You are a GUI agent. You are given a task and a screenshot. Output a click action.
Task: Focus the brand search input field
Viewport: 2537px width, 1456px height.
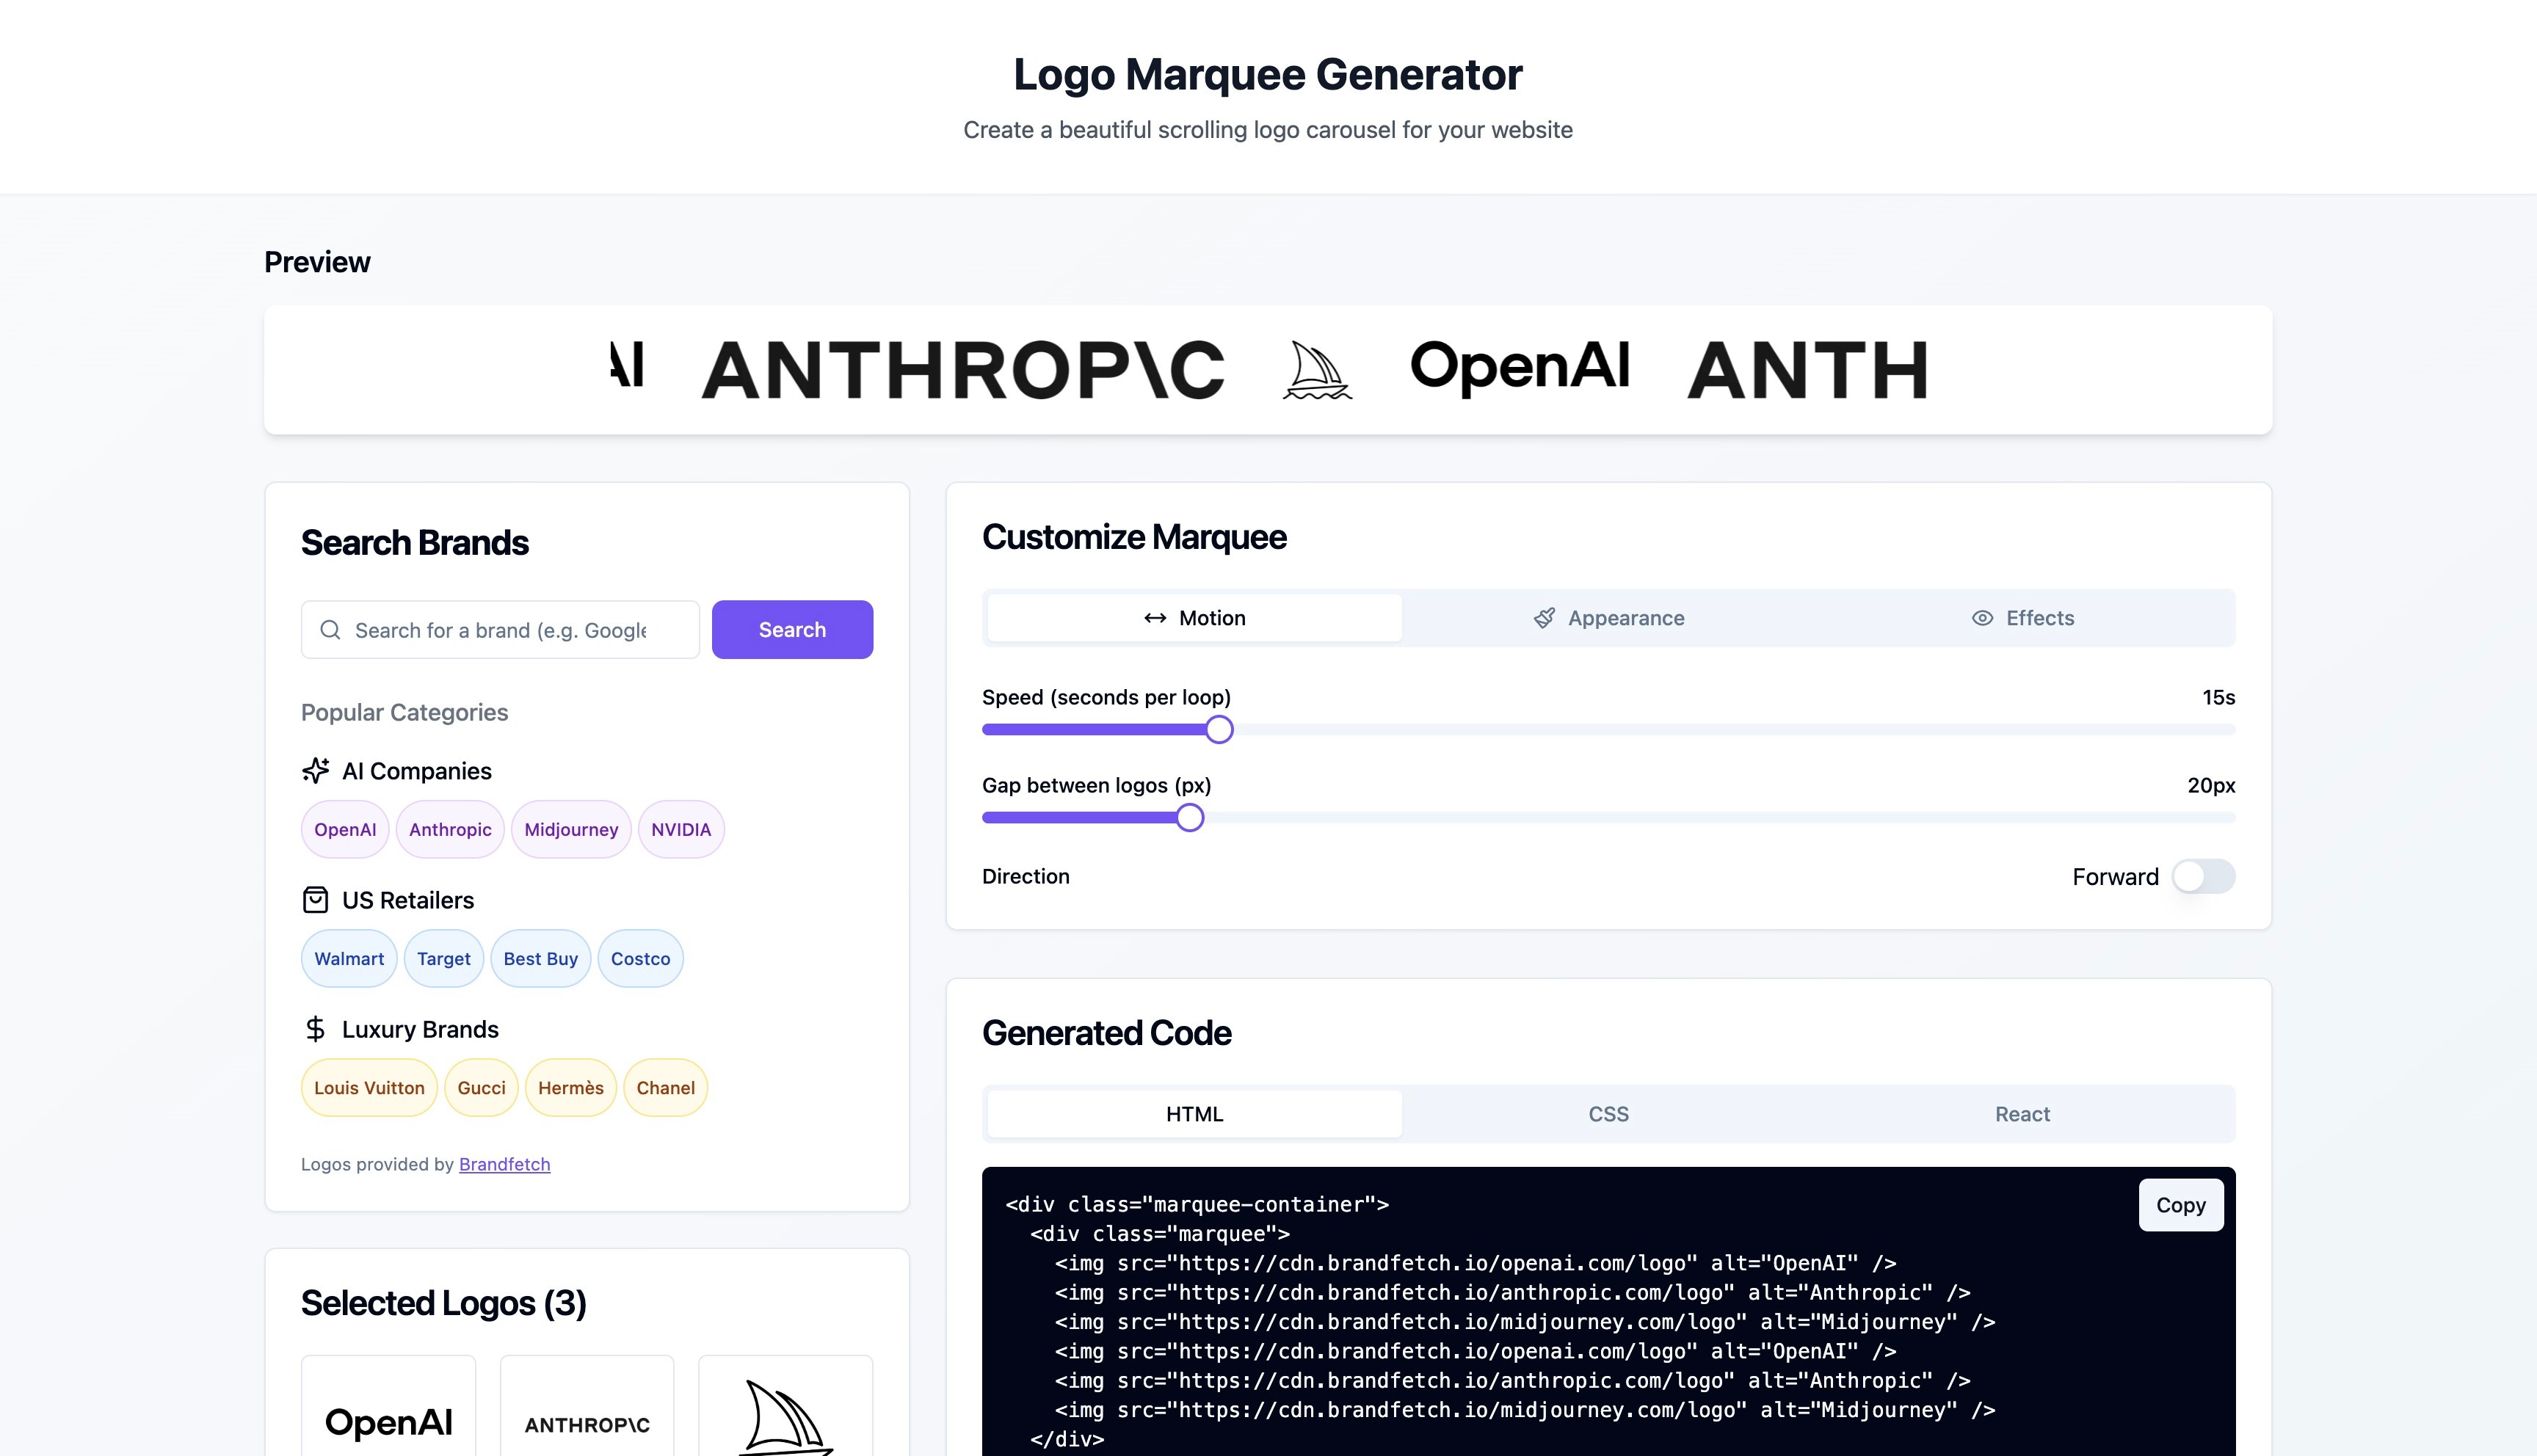[510, 630]
